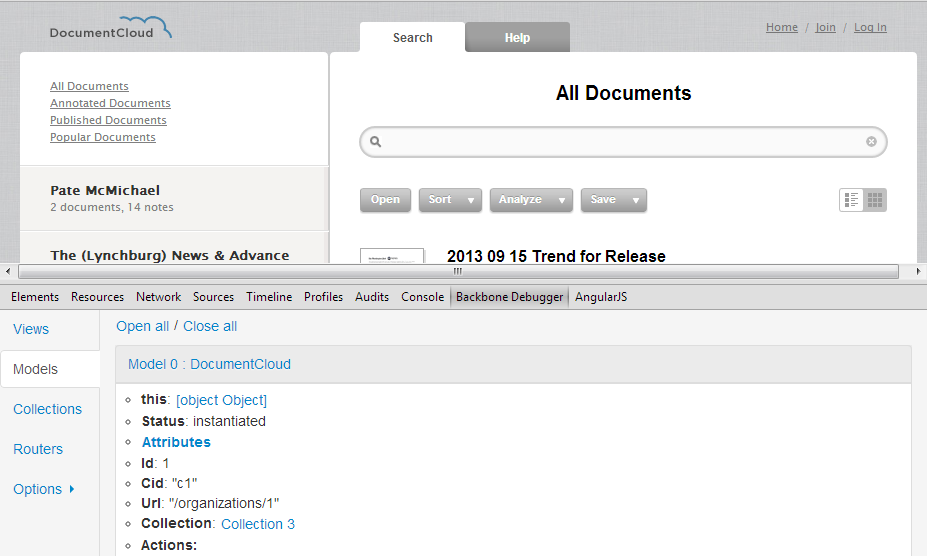Expand the Attributes entry
Screen dimensions: 927x556
176,442
